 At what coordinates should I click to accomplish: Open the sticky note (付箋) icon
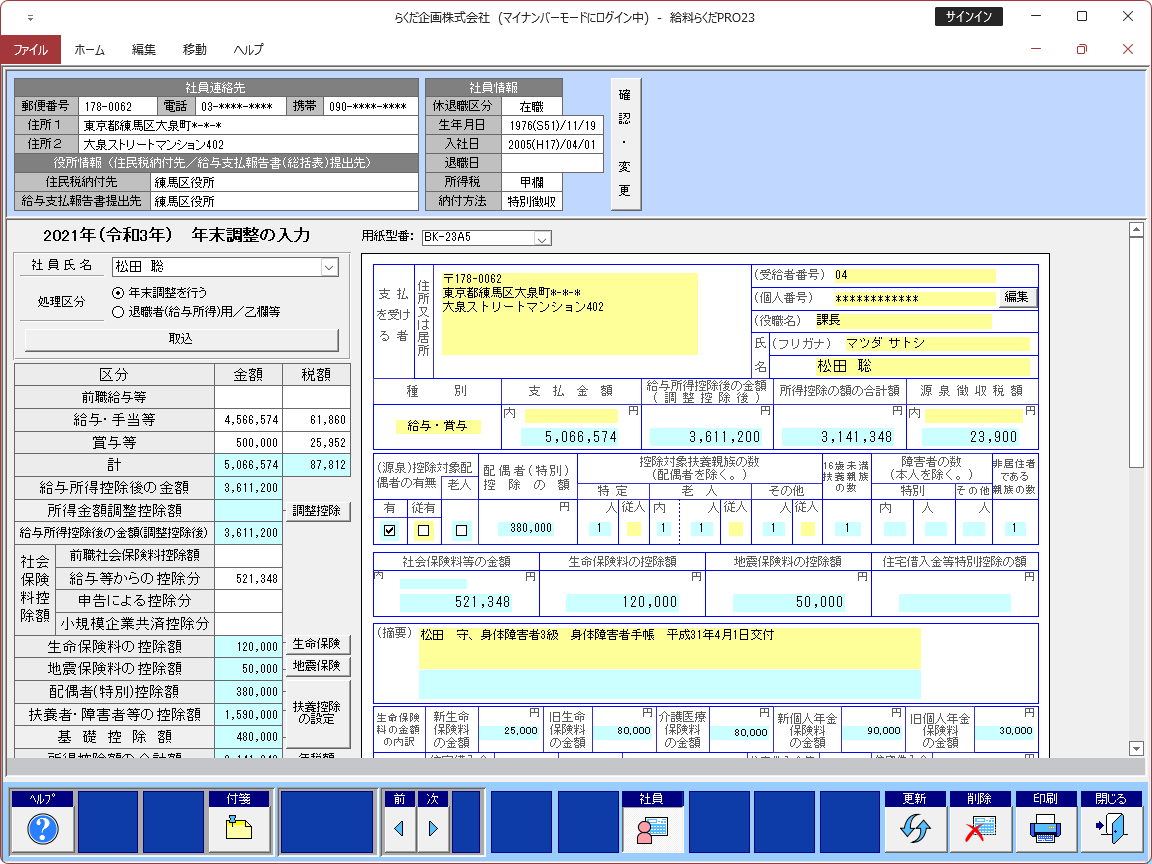pos(239,829)
